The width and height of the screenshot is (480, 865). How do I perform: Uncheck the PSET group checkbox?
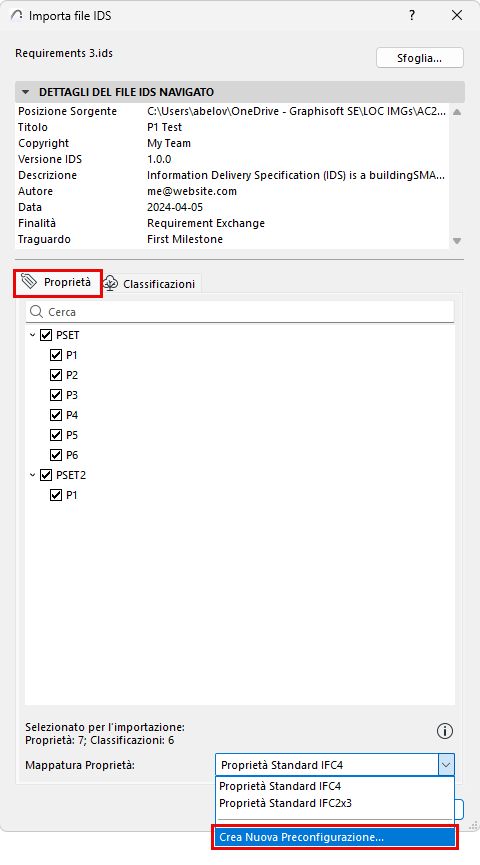click(46, 335)
